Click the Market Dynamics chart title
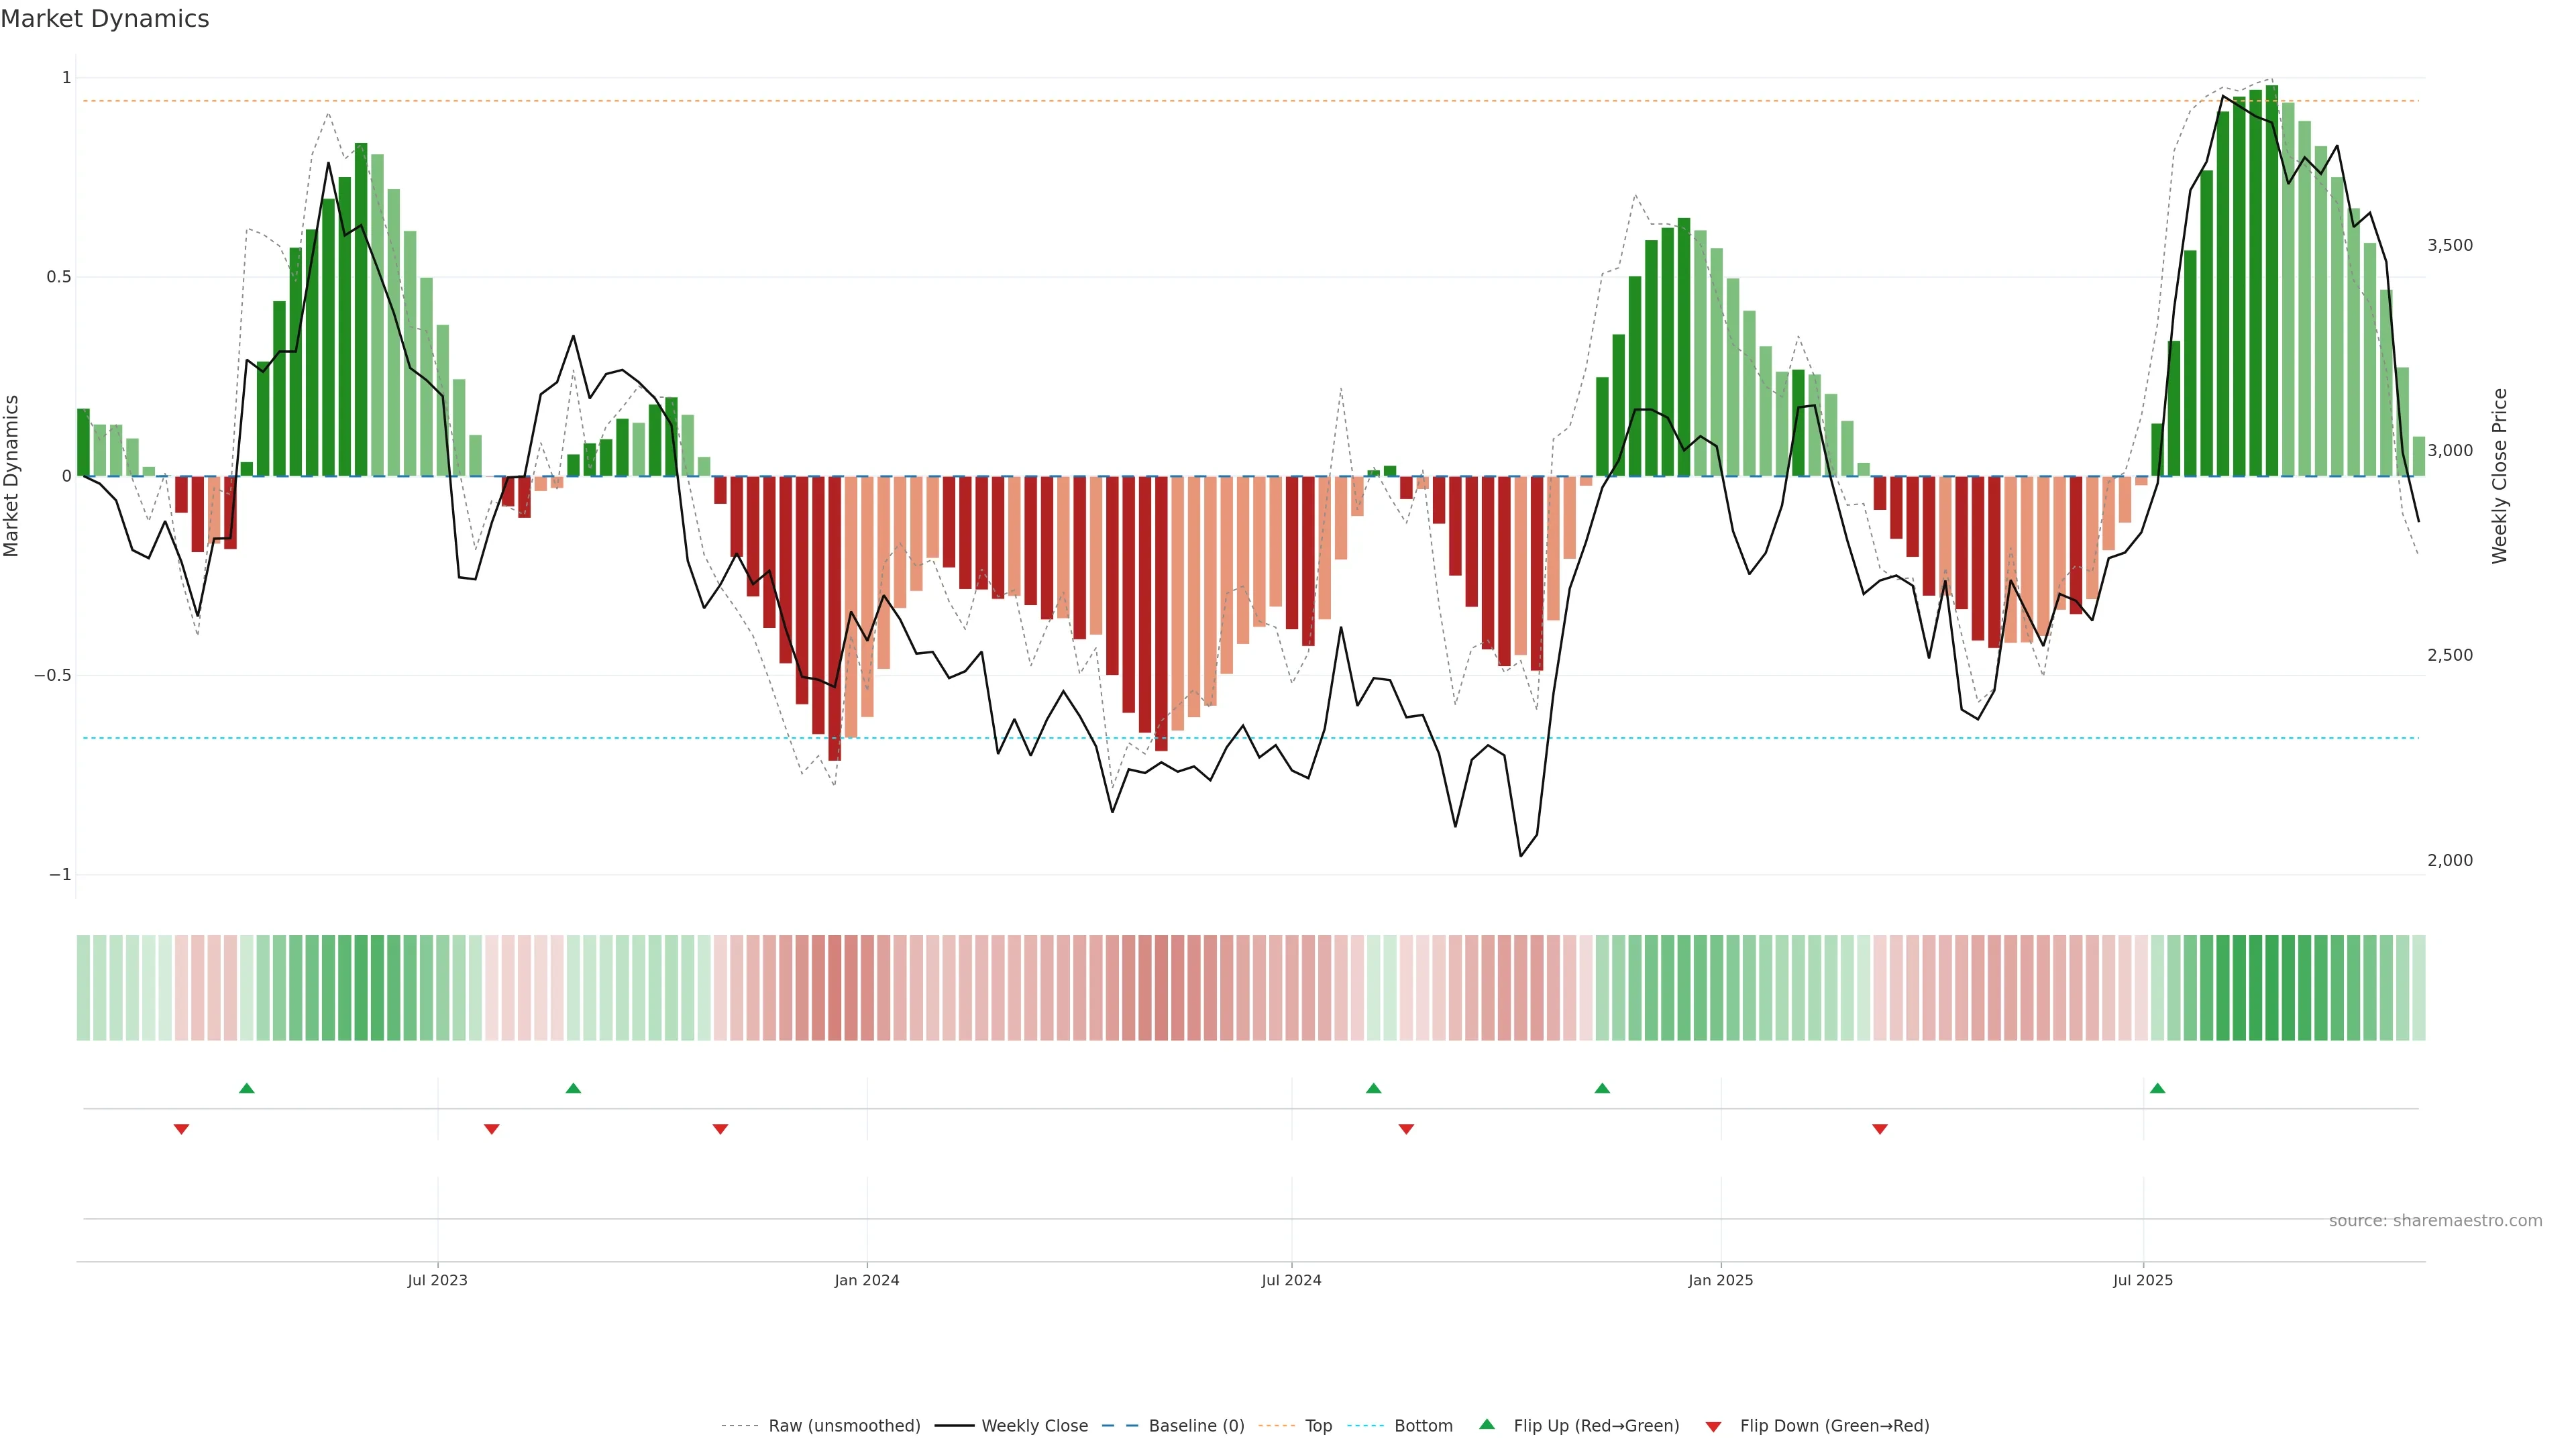The height and width of the screenshot is (1449, 2576). tap(105, 19)
